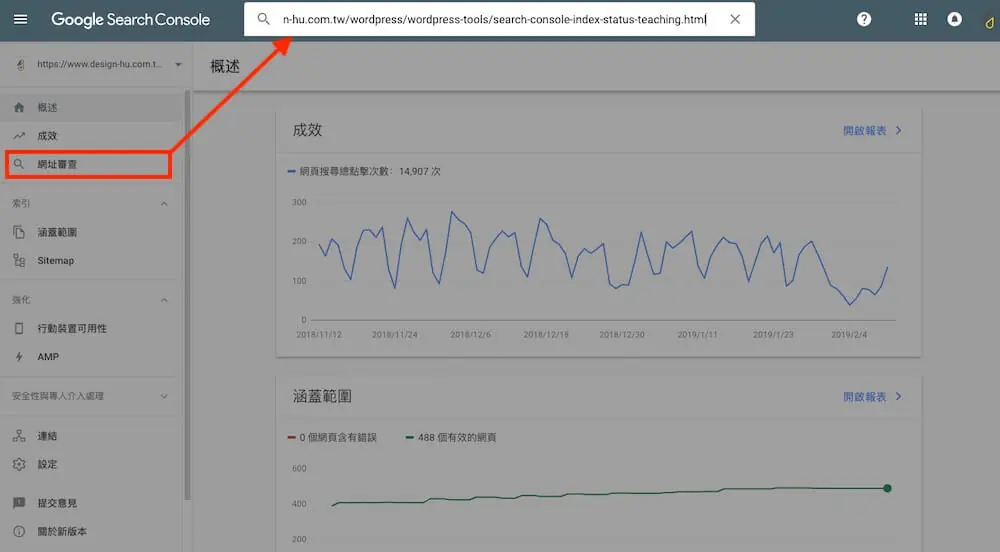Click the links network icon

[x=19, y=436]
